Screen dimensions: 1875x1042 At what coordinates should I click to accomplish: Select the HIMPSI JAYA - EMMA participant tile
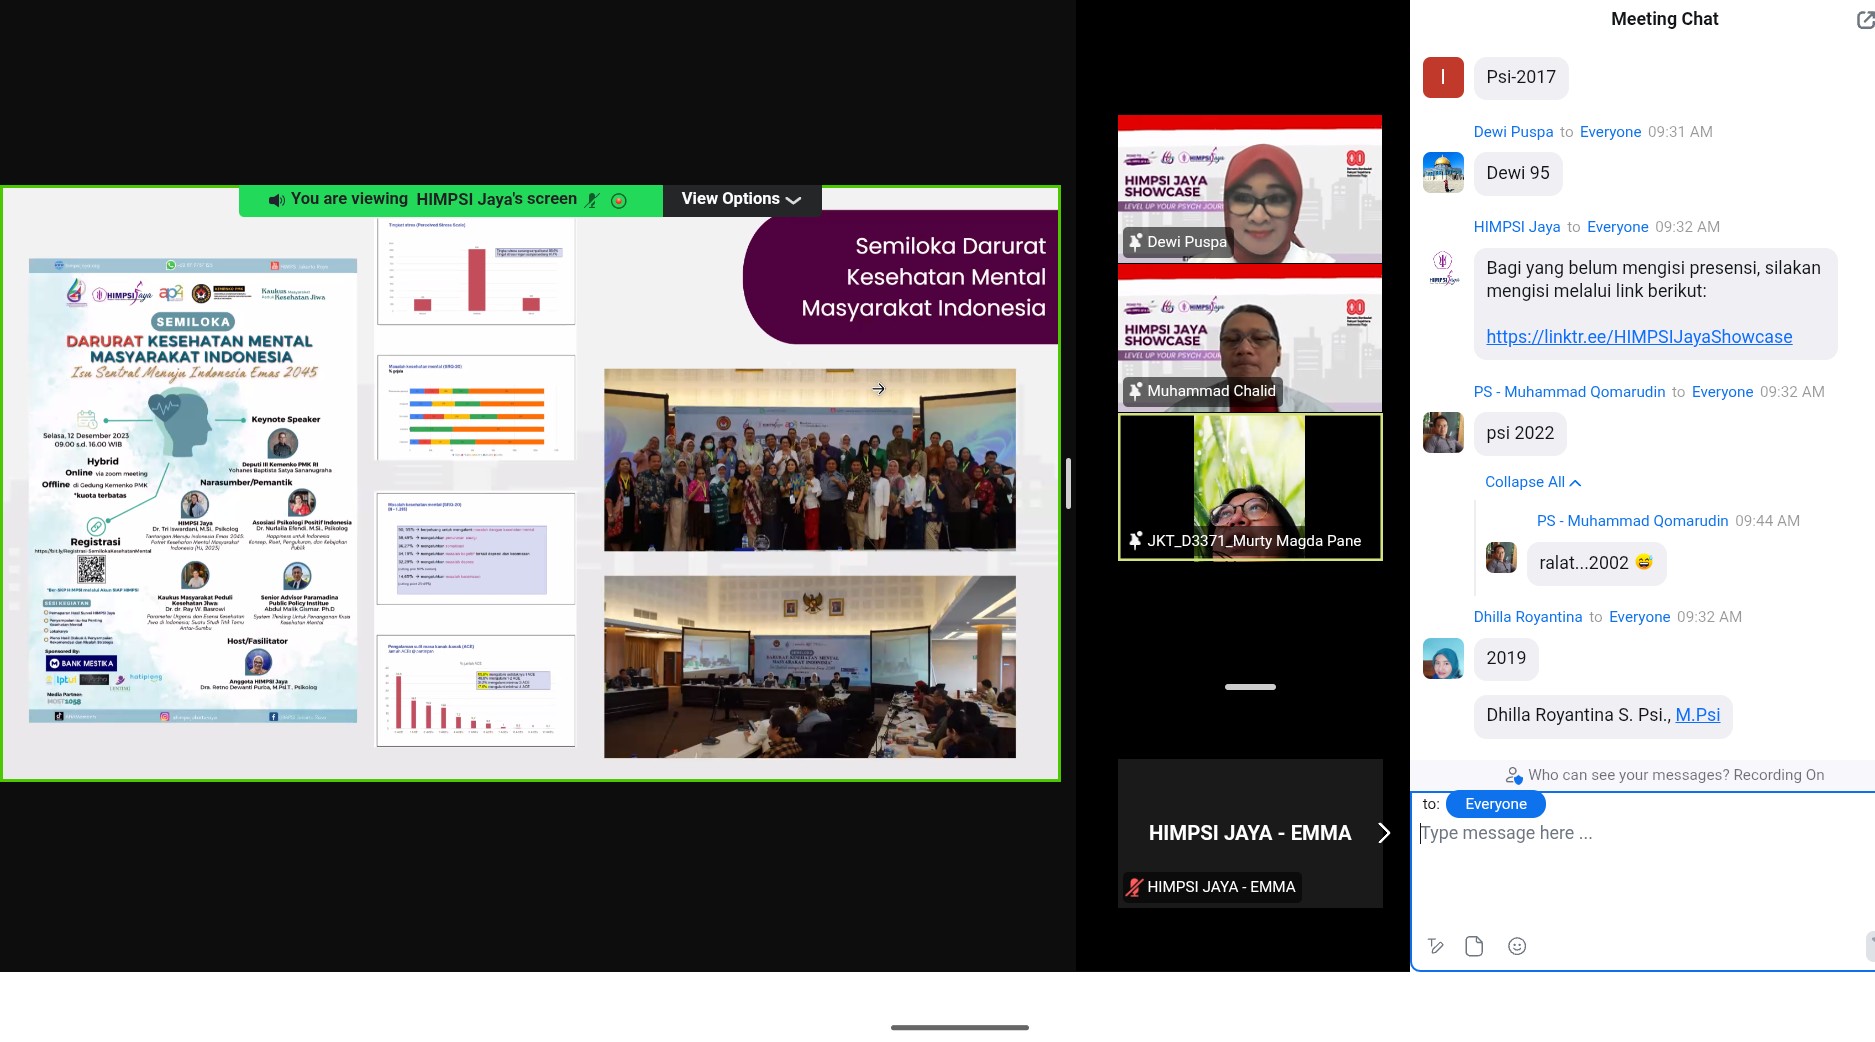point(1250,833)
